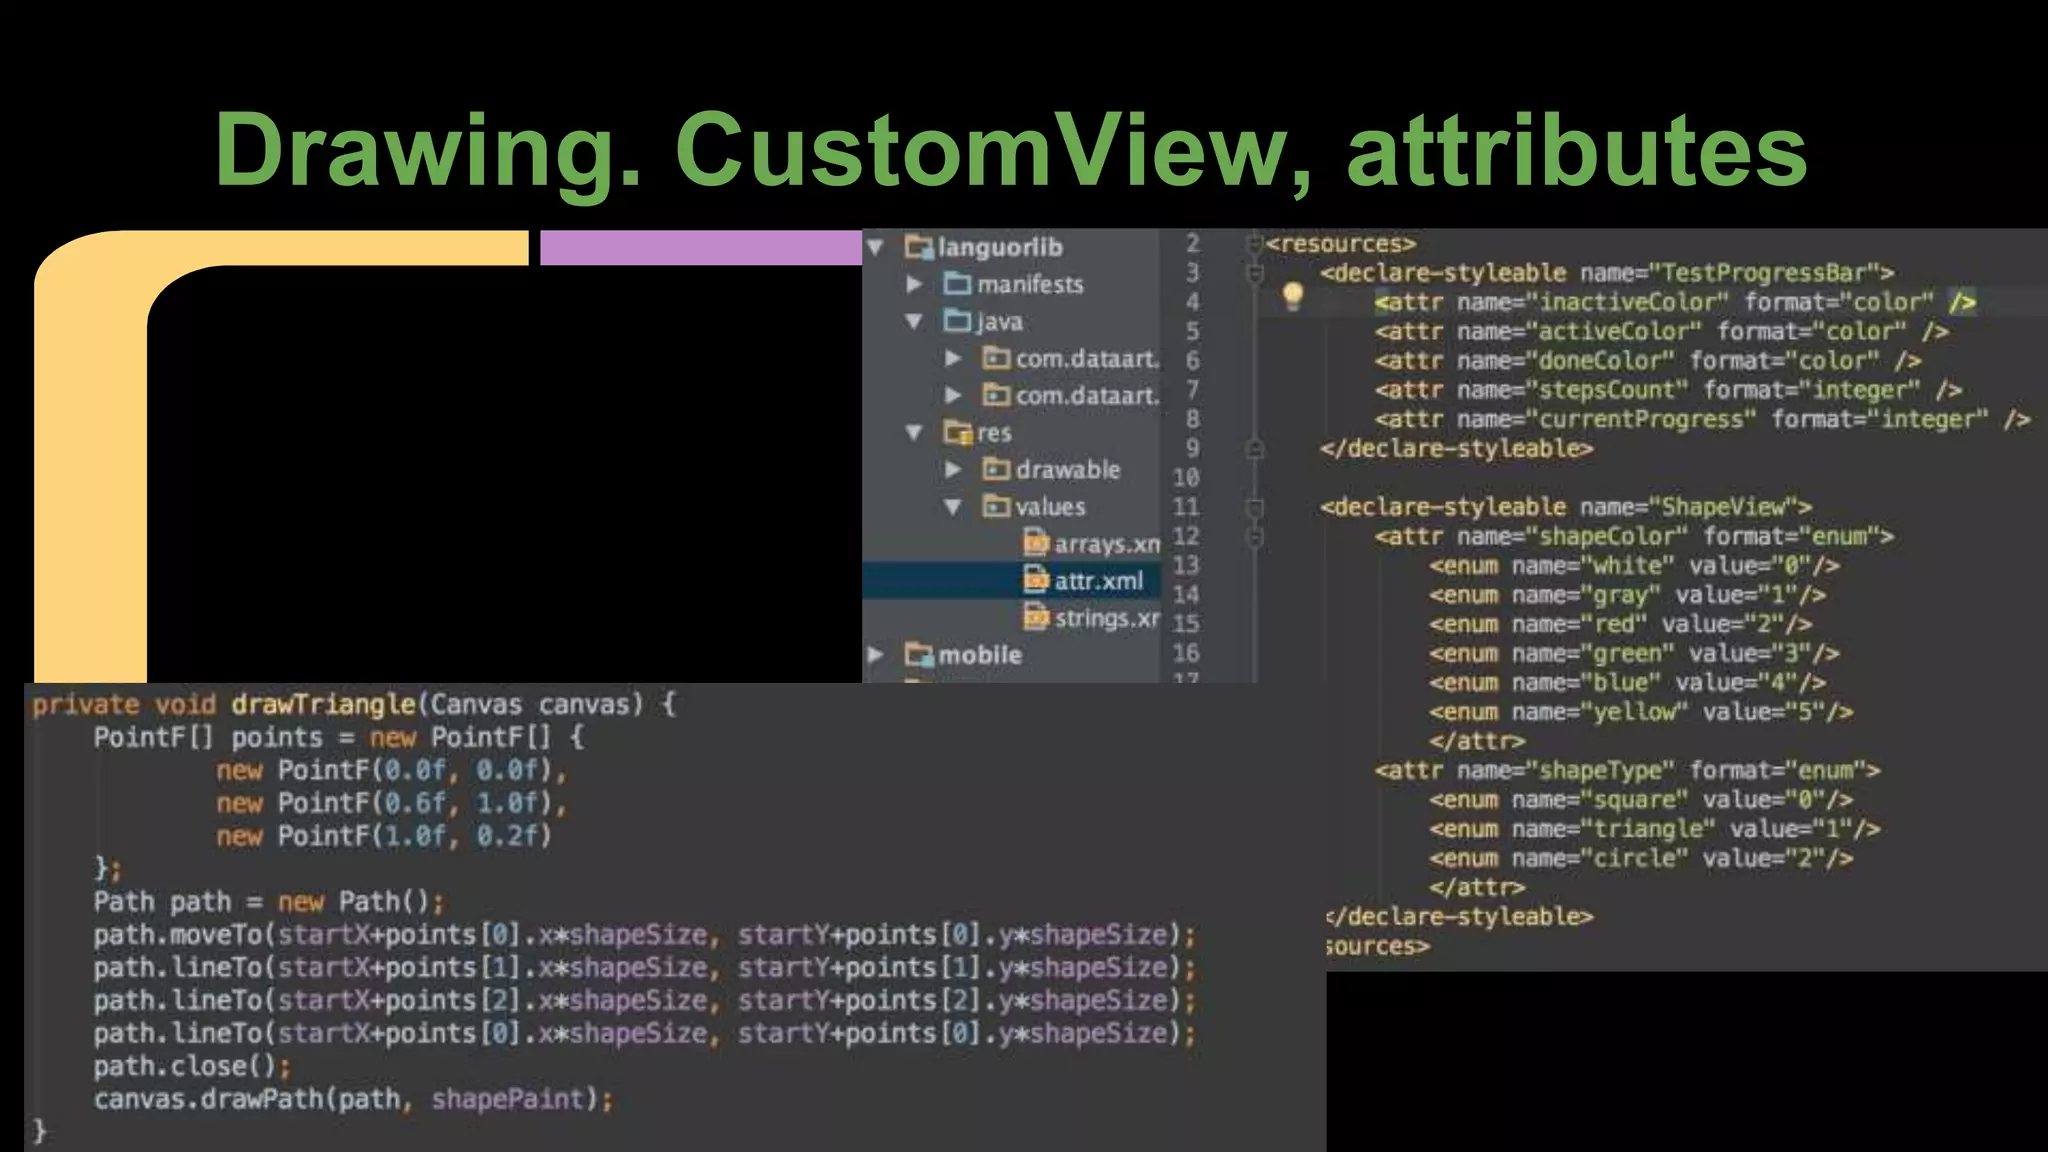
Task: Click the strings.xml file icon
Action: pos(1036,618)
